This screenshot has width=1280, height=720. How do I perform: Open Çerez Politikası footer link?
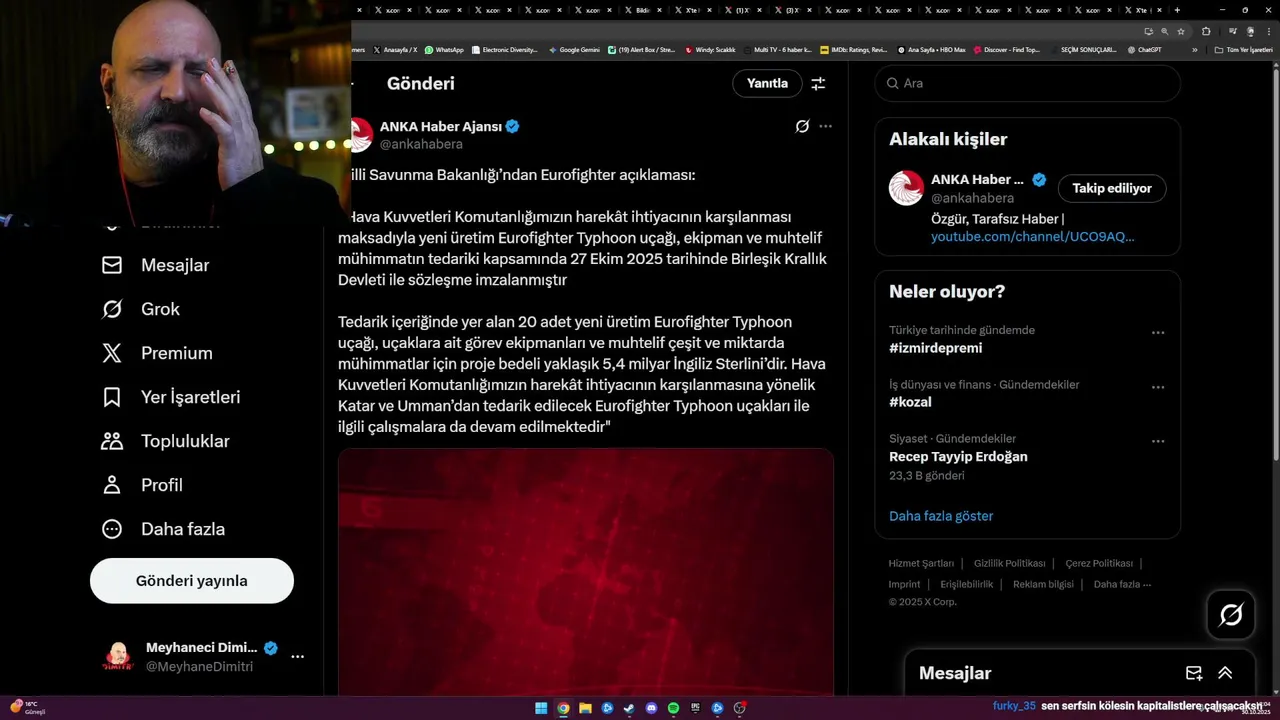pyautogui.click(x=1099, y=563)
